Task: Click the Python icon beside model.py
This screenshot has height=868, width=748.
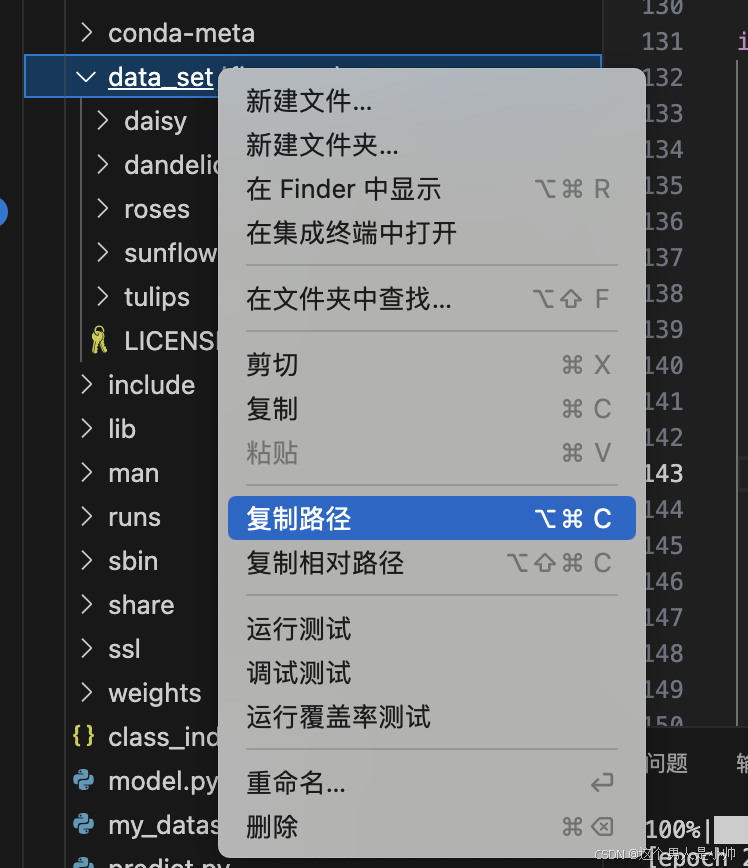Action: [85, 781]
